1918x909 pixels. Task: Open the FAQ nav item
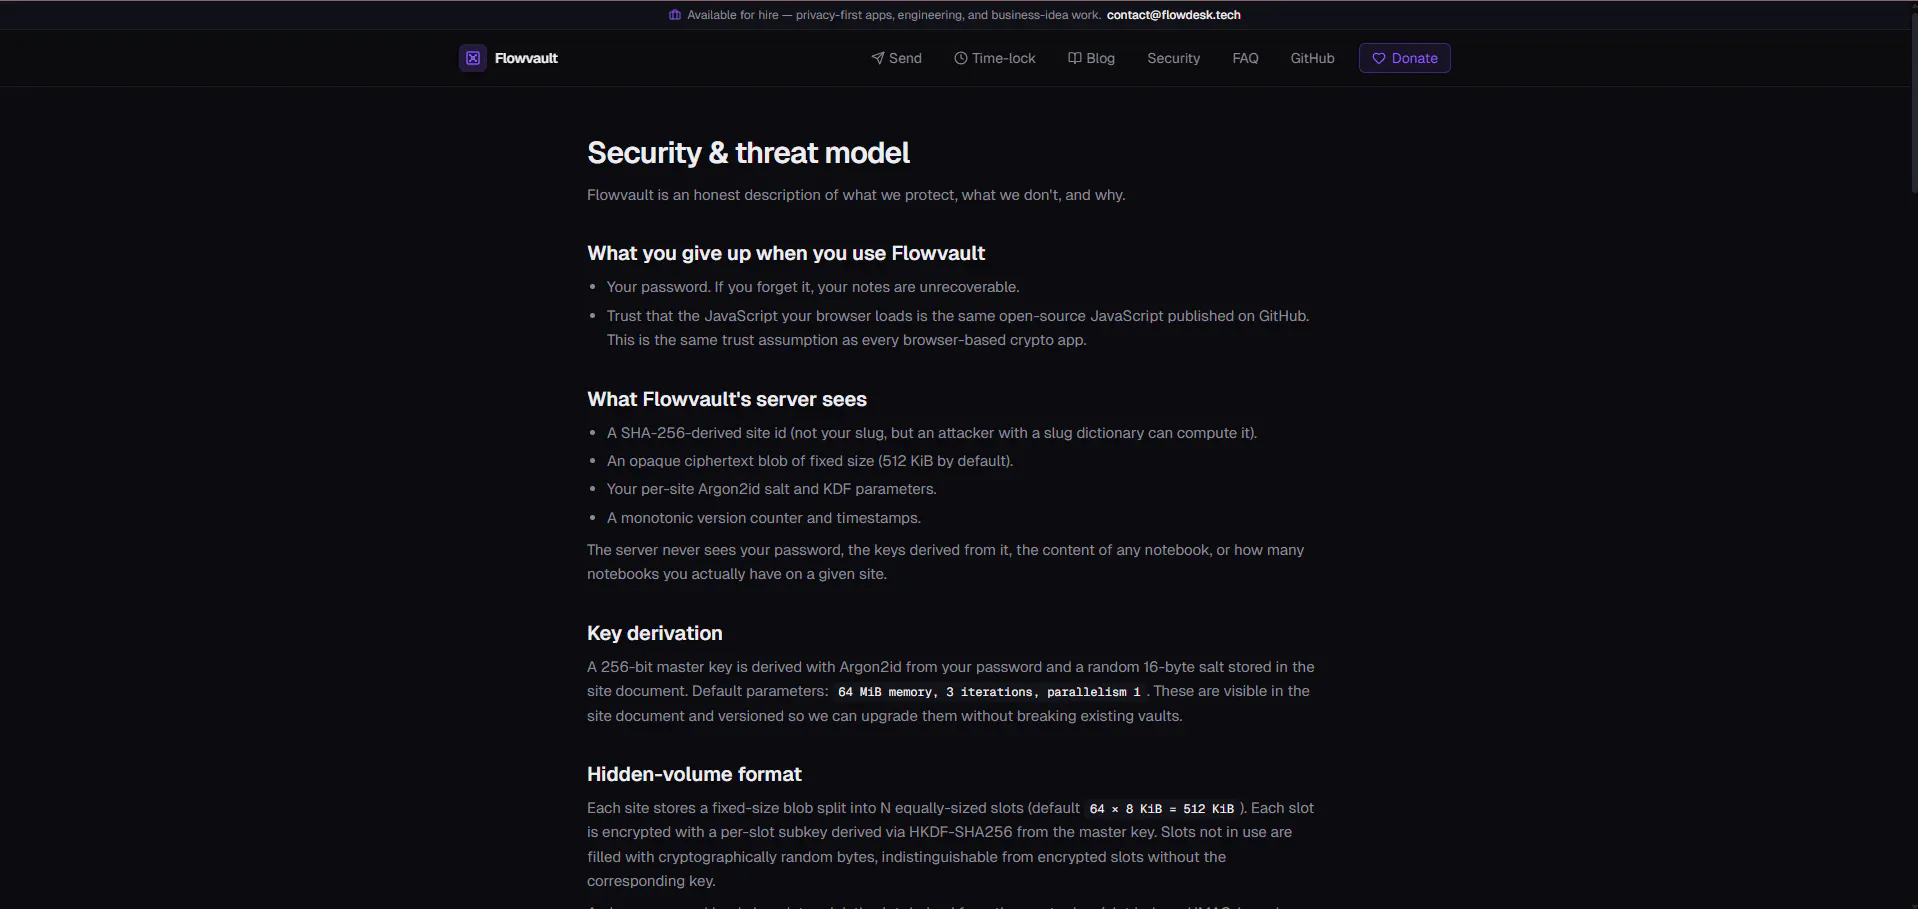tap(1245, 58)
